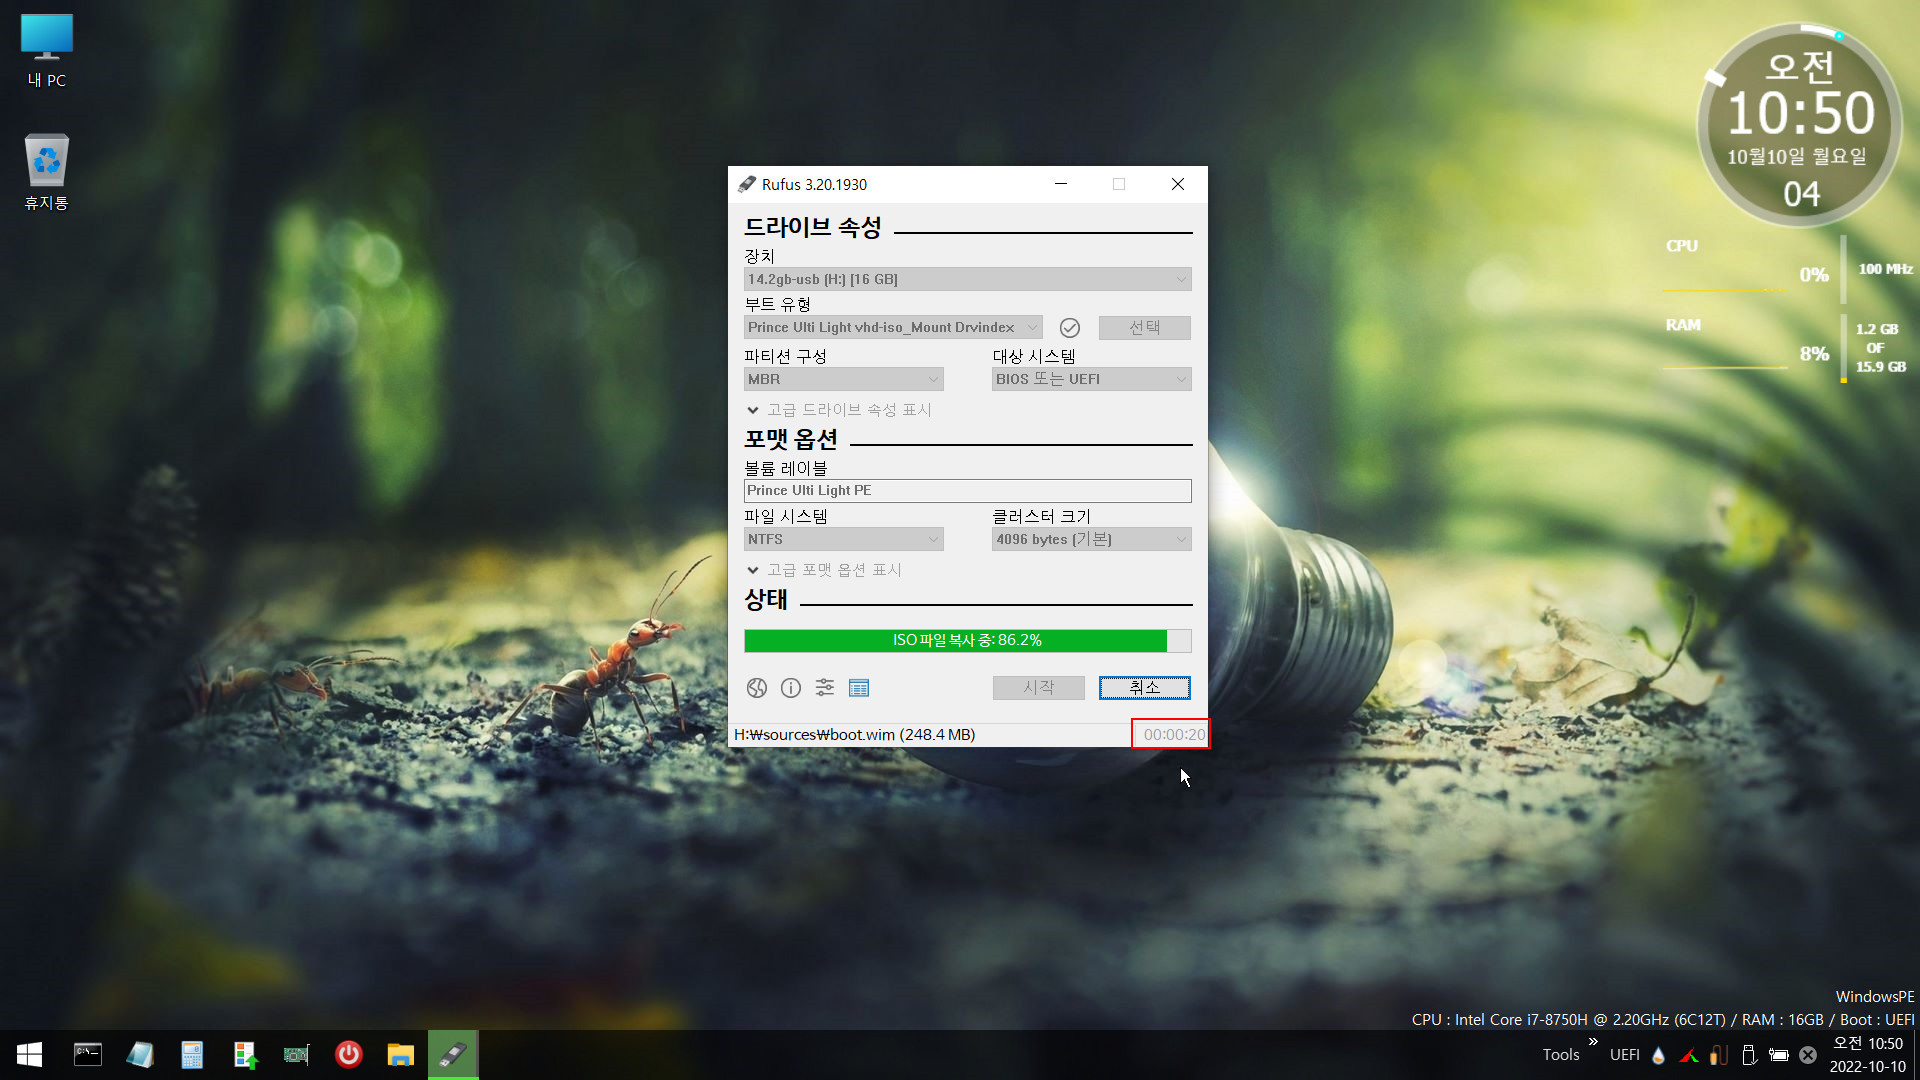
Task: Click the desktop clock widget
Action: [1800, 125]
